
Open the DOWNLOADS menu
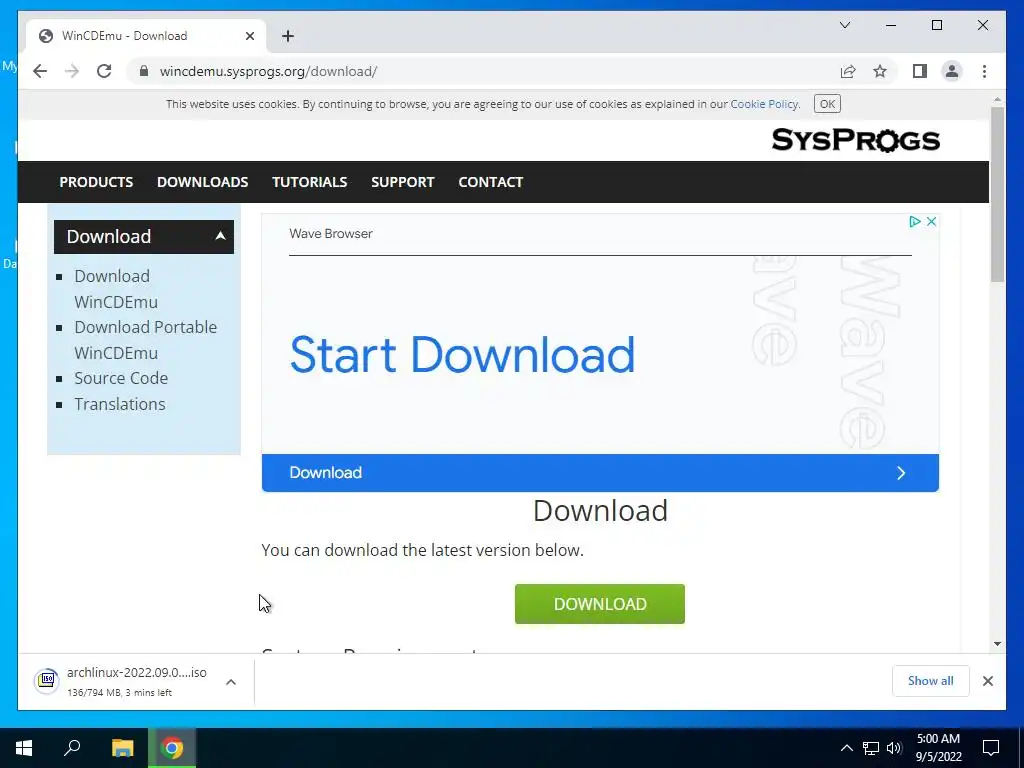coord(202,182)
